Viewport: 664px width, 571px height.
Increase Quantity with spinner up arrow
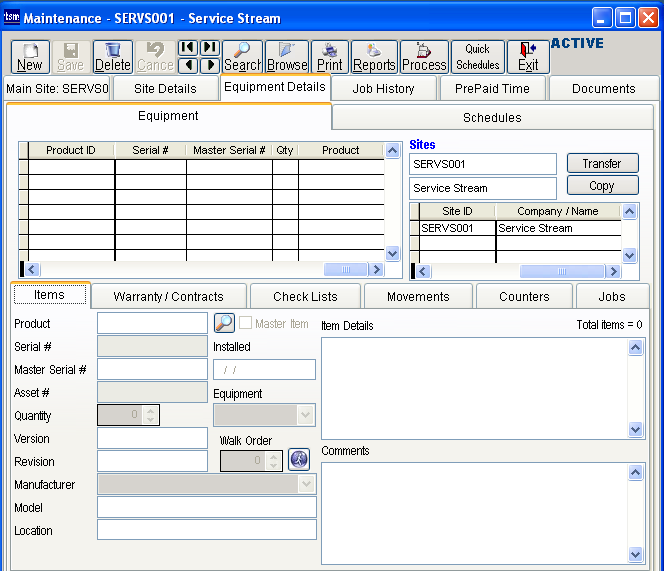click(x=150, y=410)
